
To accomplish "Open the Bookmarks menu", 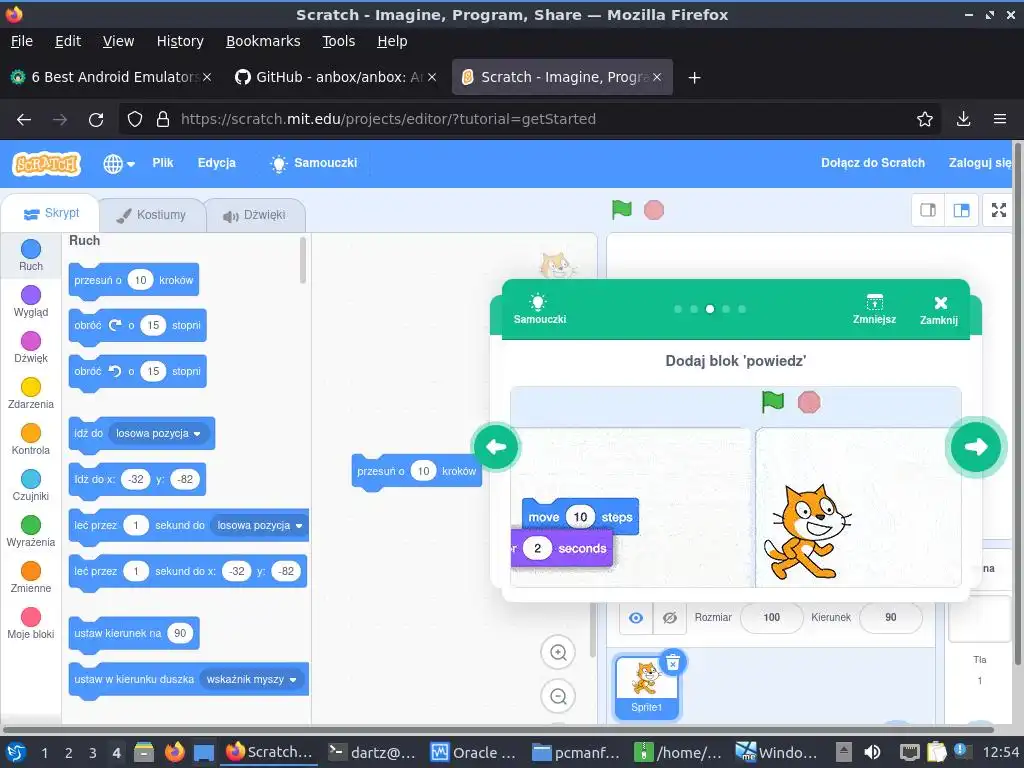I will coord(263,41).
